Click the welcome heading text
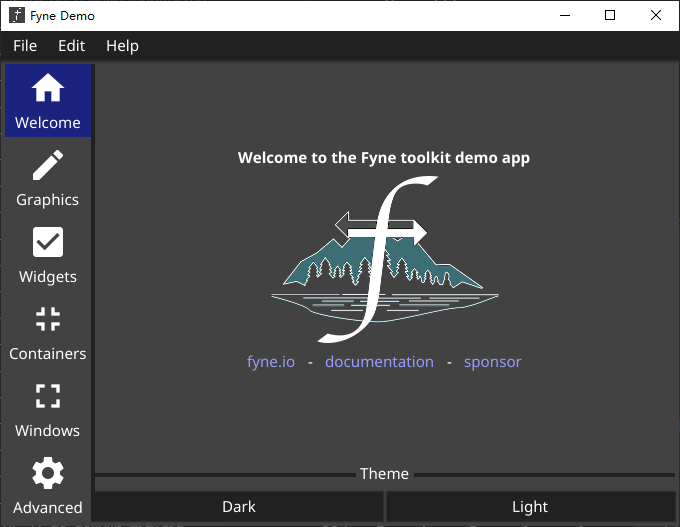Screen dimensions: 680x527 384,158
